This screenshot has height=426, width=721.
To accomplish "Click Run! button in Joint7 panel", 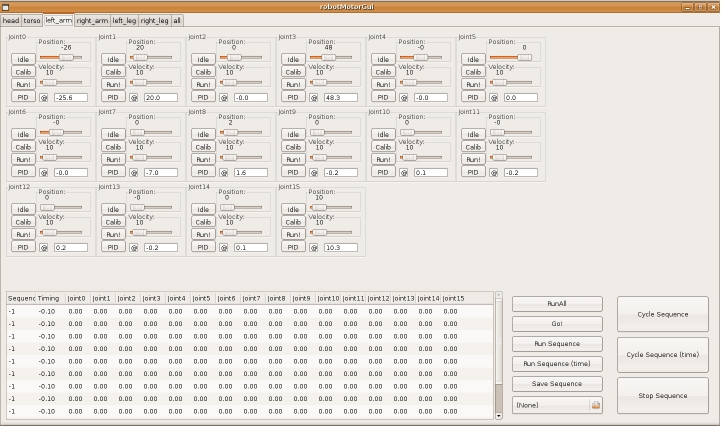I will coord(113,159).
